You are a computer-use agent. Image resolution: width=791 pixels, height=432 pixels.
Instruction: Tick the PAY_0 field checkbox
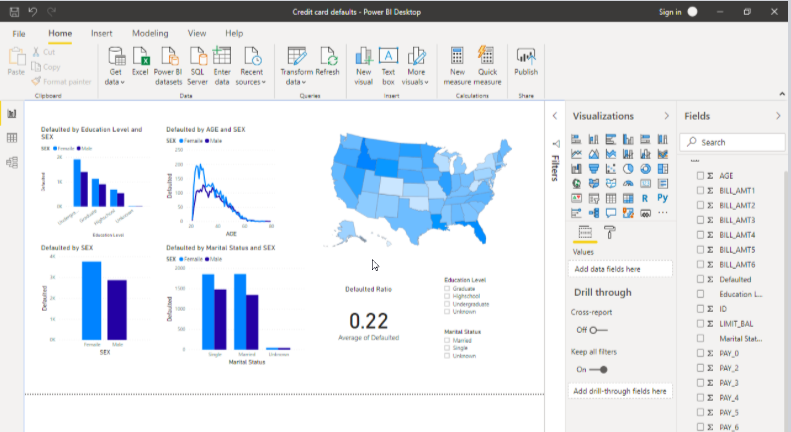pyautogui.click(x=700, y=353)
